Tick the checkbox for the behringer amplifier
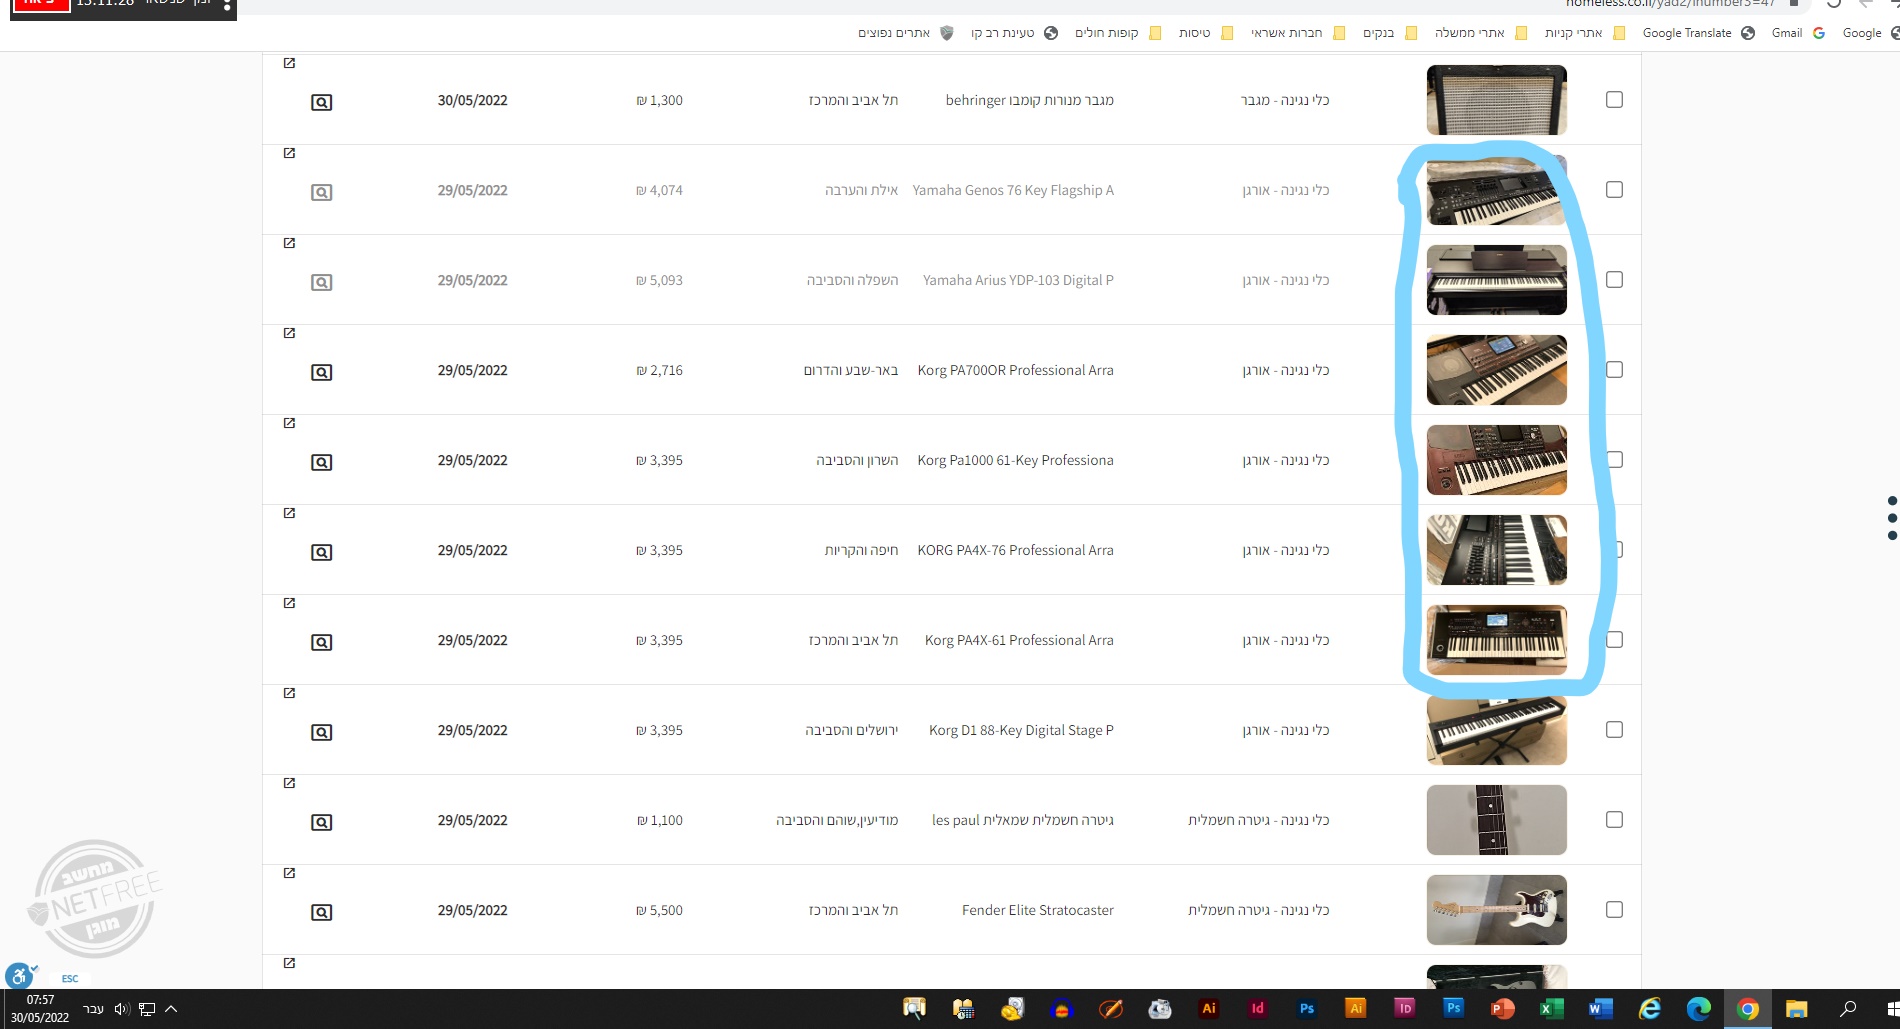The image size is (1900, 1029). (x=1614, y=100)
